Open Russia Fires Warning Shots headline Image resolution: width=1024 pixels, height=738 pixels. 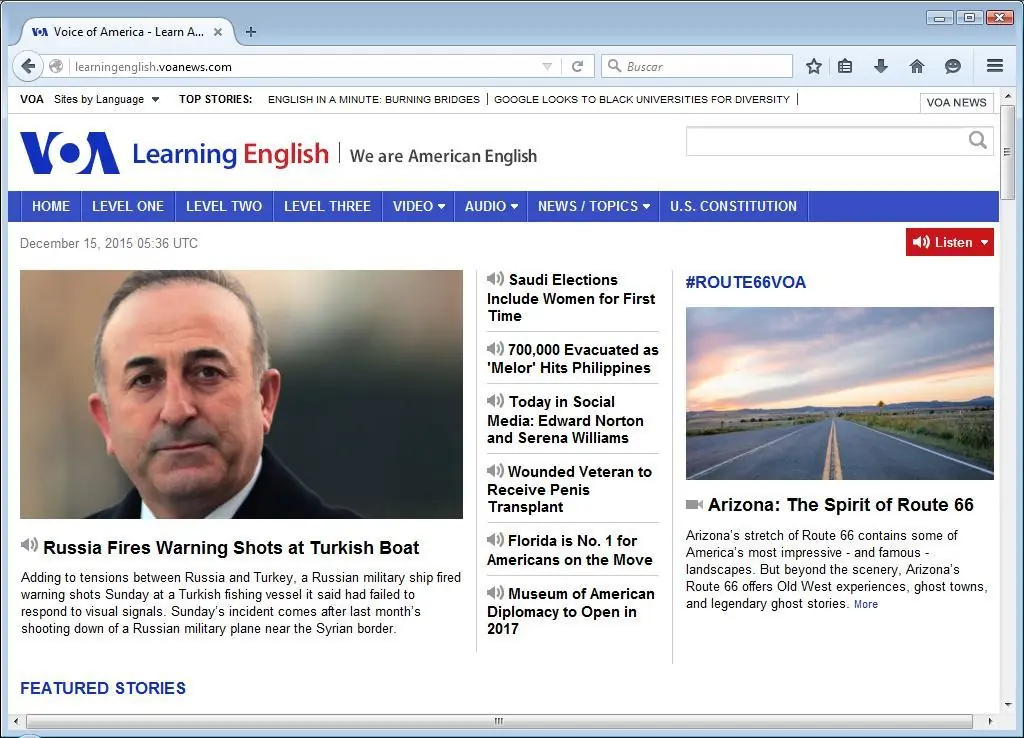tap(231, 547)
